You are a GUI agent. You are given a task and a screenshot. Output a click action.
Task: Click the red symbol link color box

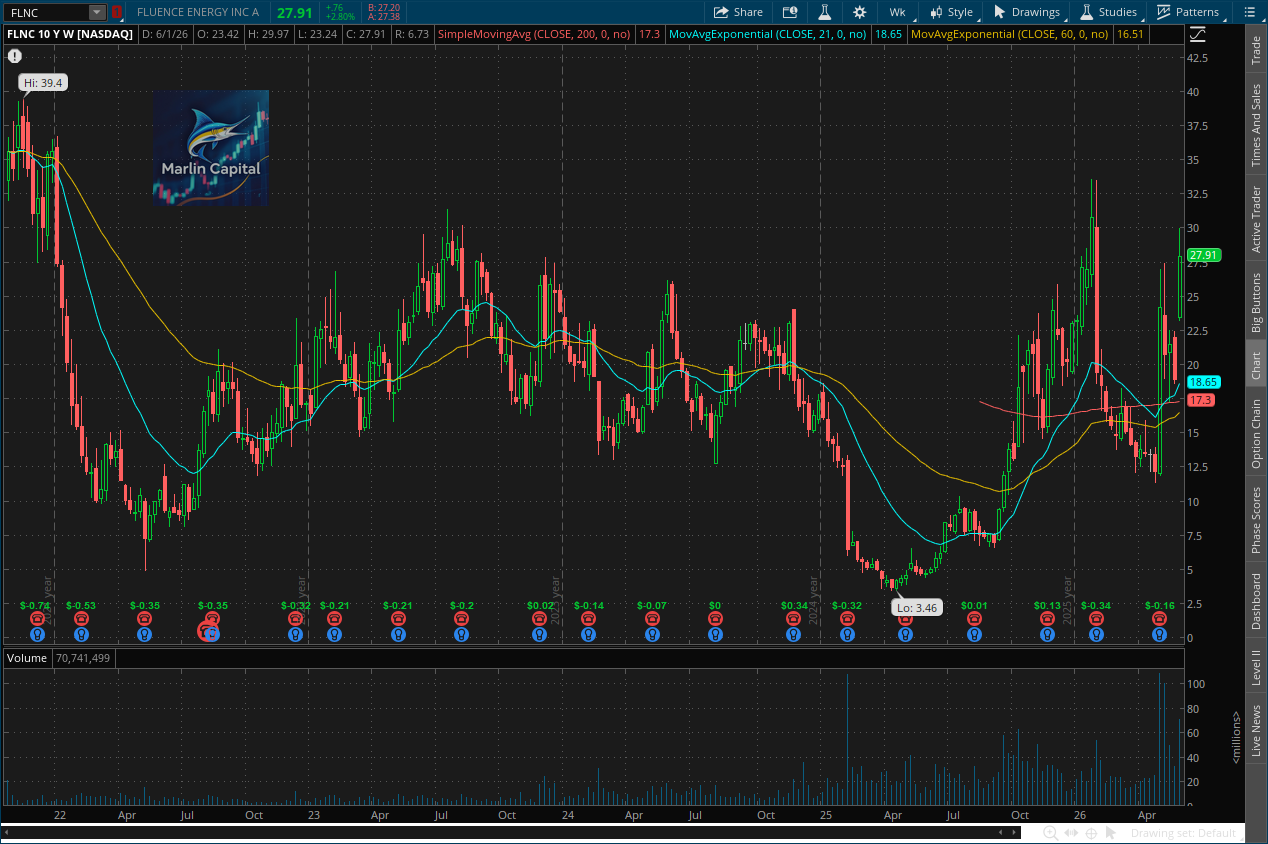[117, 13]
